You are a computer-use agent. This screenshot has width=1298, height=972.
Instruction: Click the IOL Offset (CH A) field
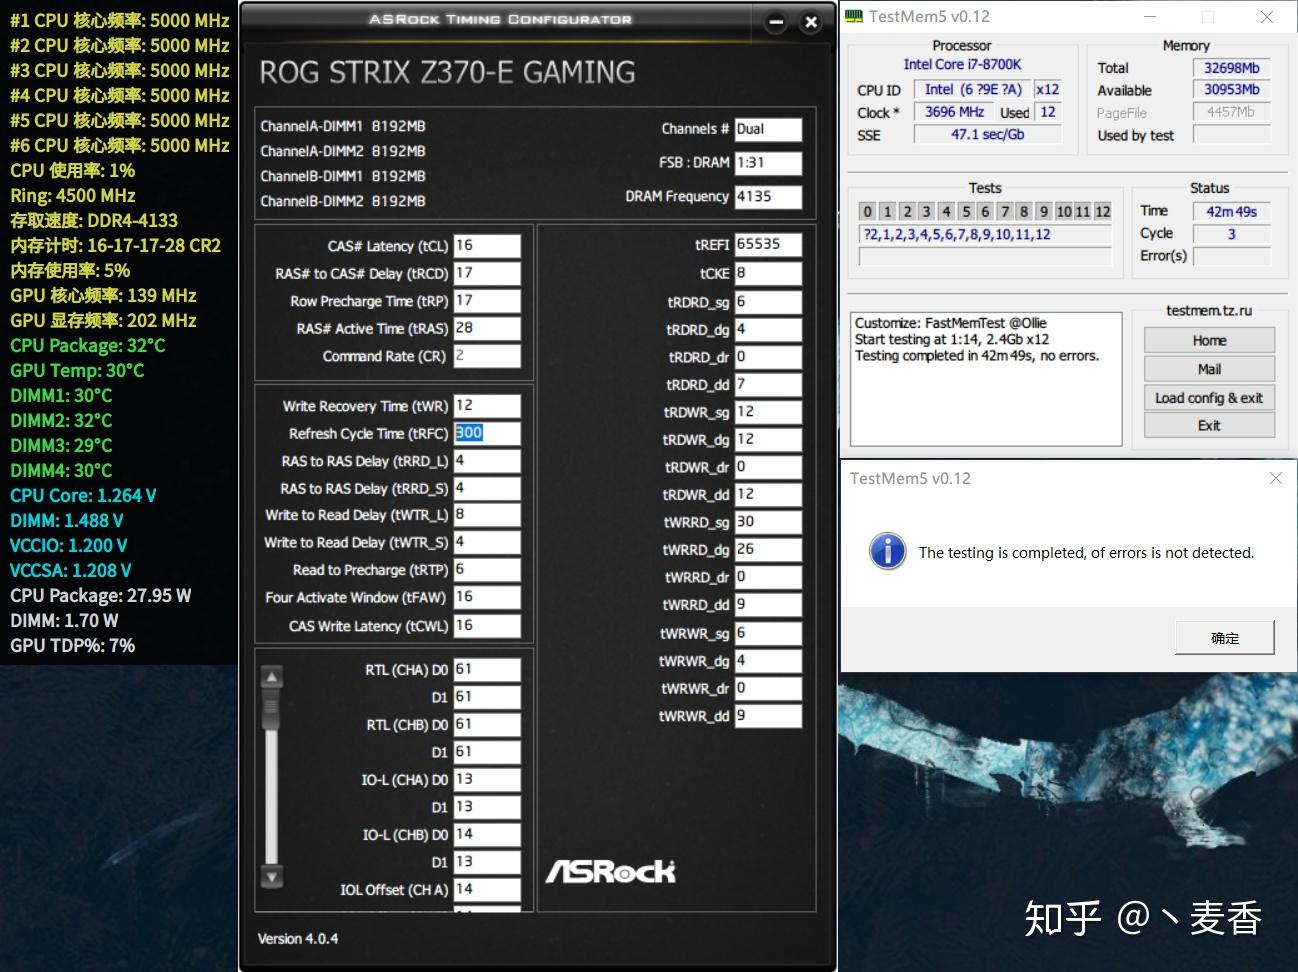click(487, 890)
